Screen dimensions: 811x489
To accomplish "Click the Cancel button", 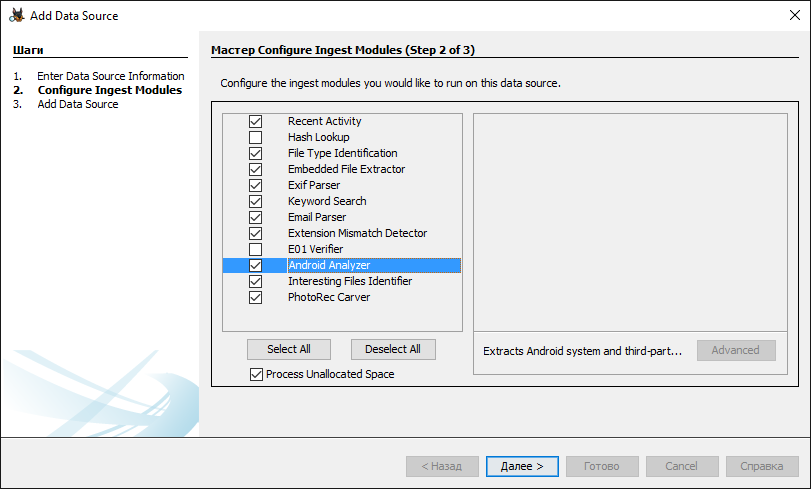I will point(682,466).
